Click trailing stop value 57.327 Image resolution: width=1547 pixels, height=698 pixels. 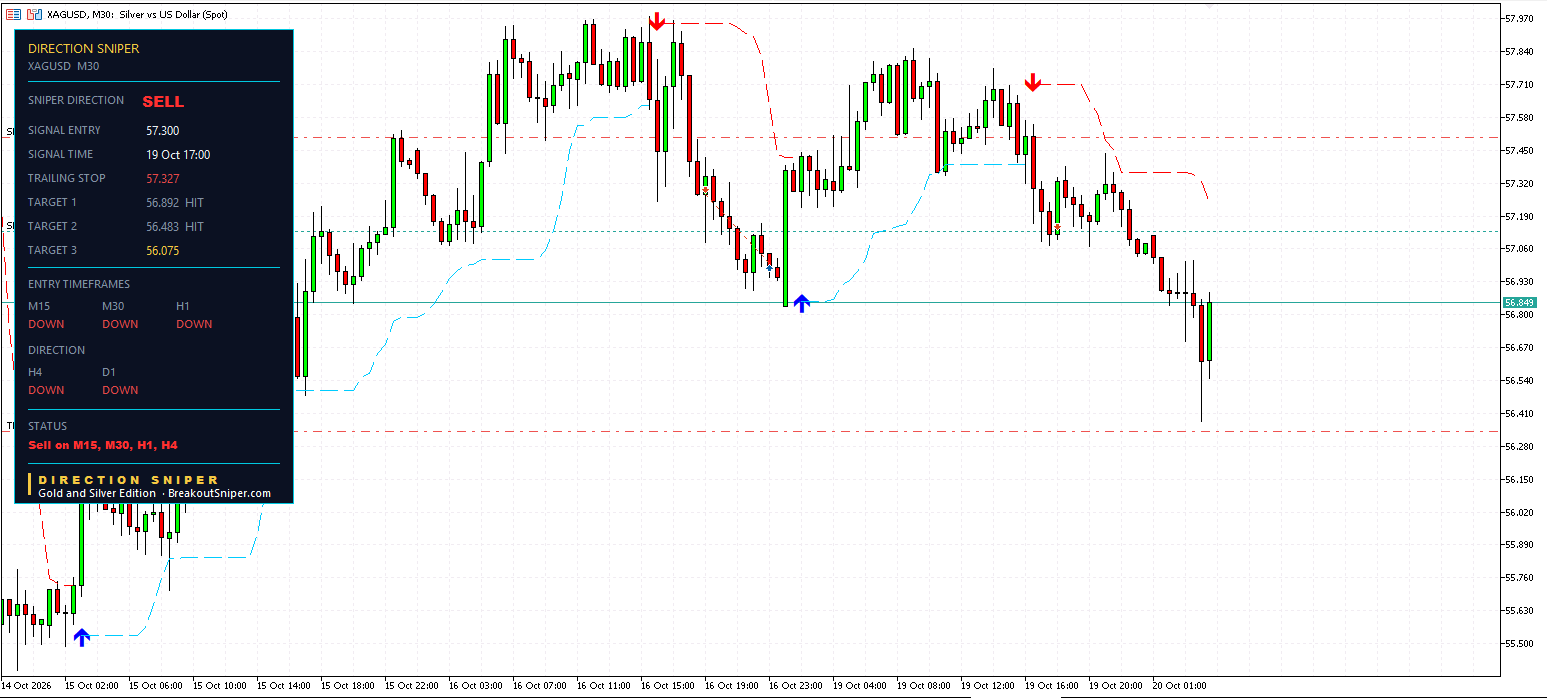click(163, 179)
